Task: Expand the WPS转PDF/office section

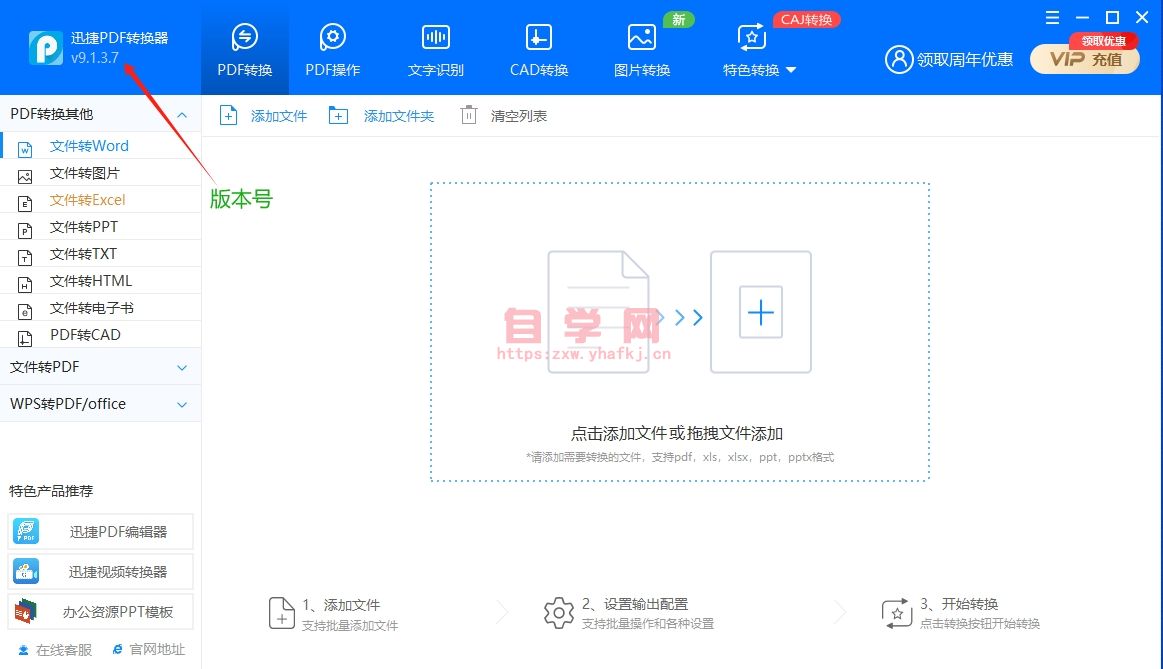Action: tap(182, 405)
